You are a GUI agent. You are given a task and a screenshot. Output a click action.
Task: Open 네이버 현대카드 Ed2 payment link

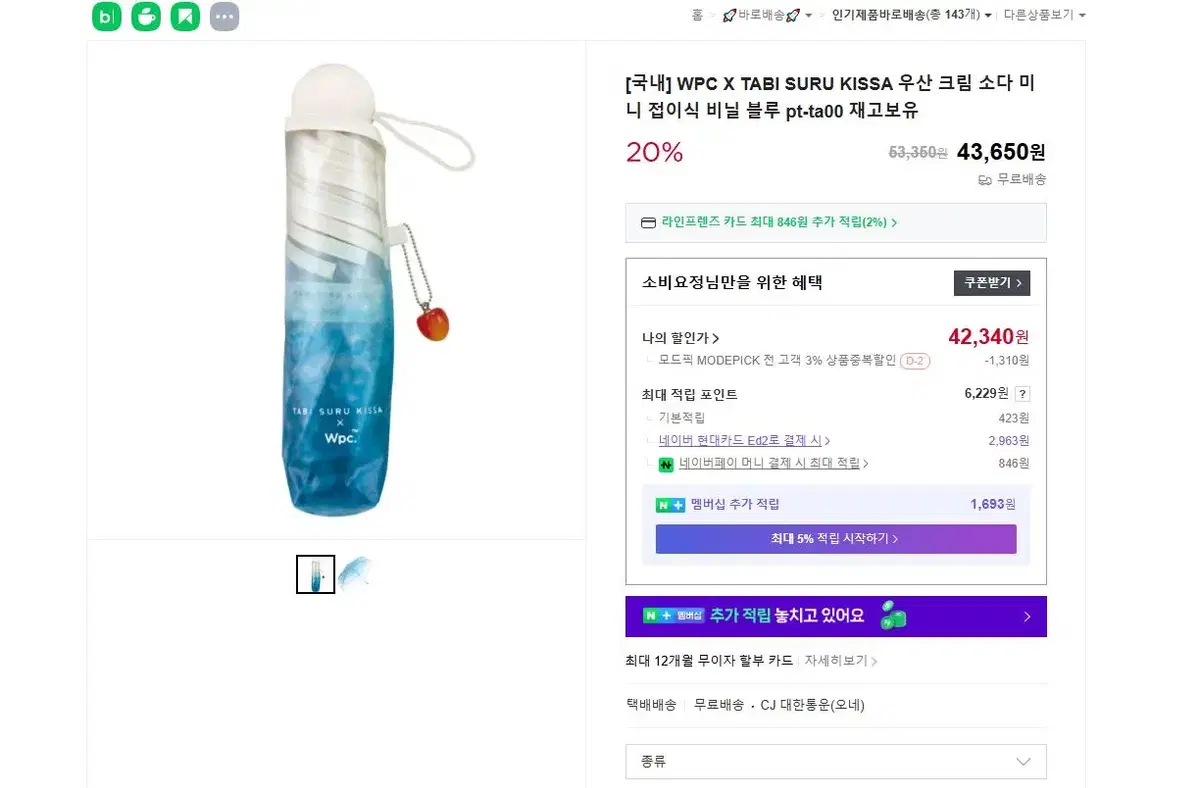tap(740, 441)
